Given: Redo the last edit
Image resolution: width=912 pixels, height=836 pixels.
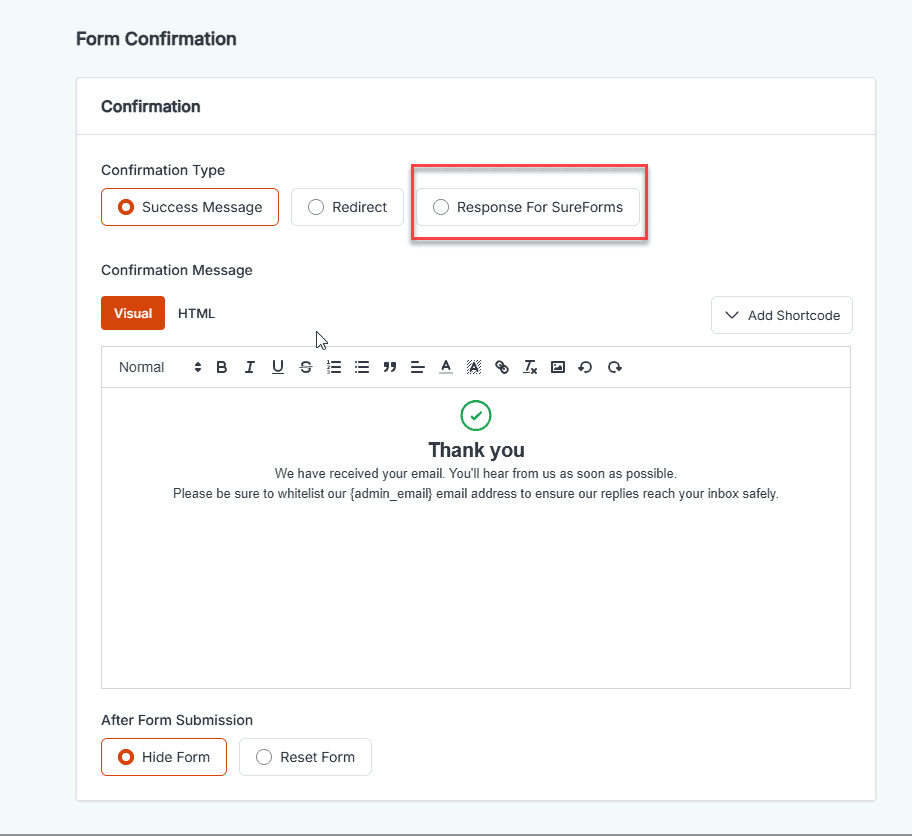Looking at the screenshot, I should click(615, 367).
